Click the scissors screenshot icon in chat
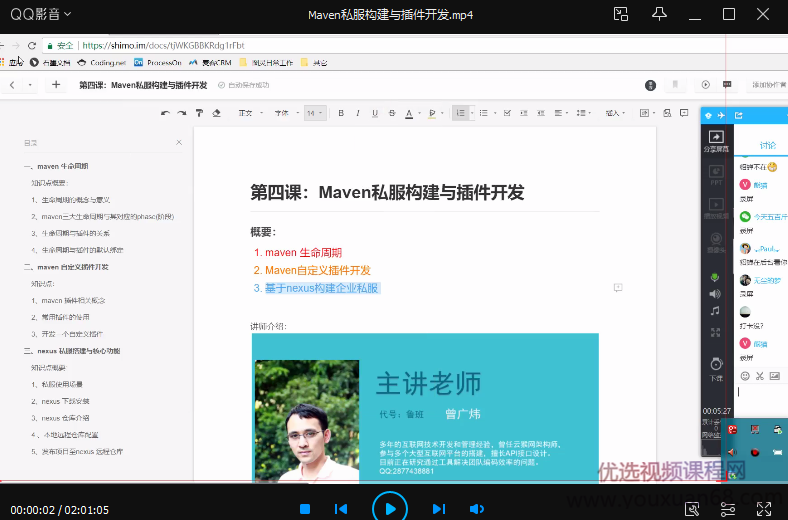This screenshot has height=520, width=788. point(760,376)
